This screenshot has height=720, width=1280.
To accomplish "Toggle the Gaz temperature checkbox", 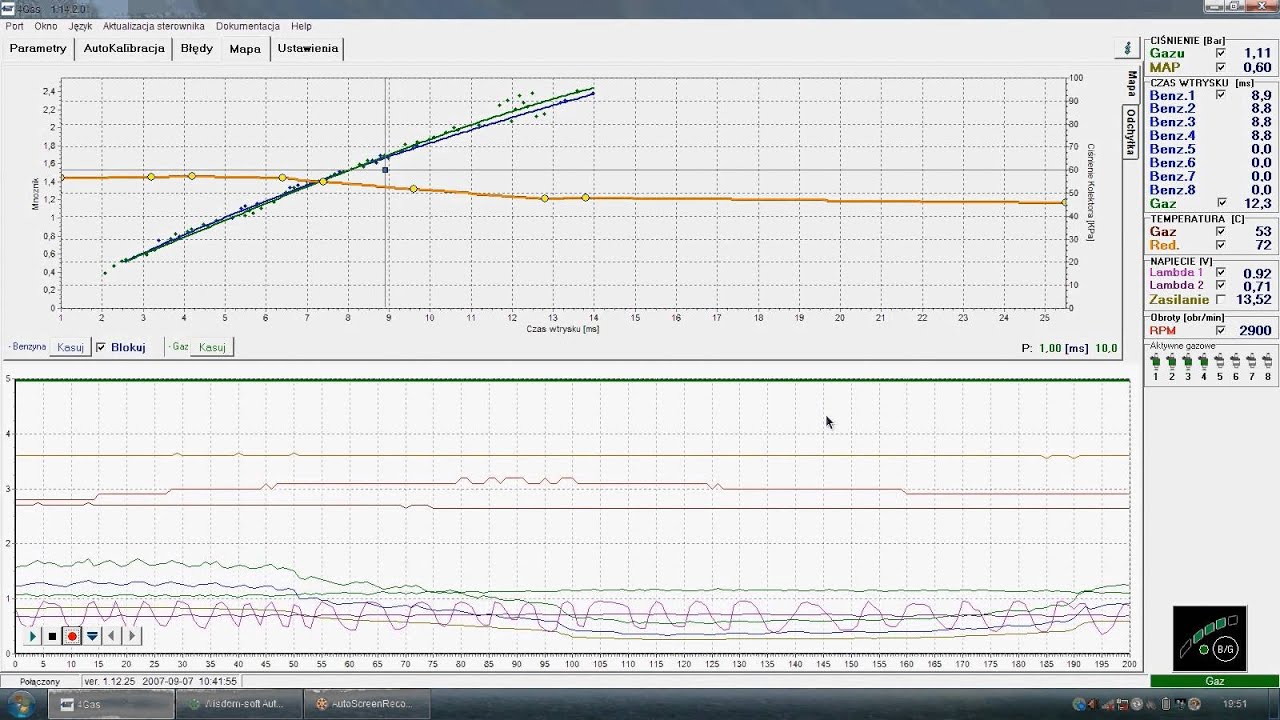I will tap(1220, 231).
